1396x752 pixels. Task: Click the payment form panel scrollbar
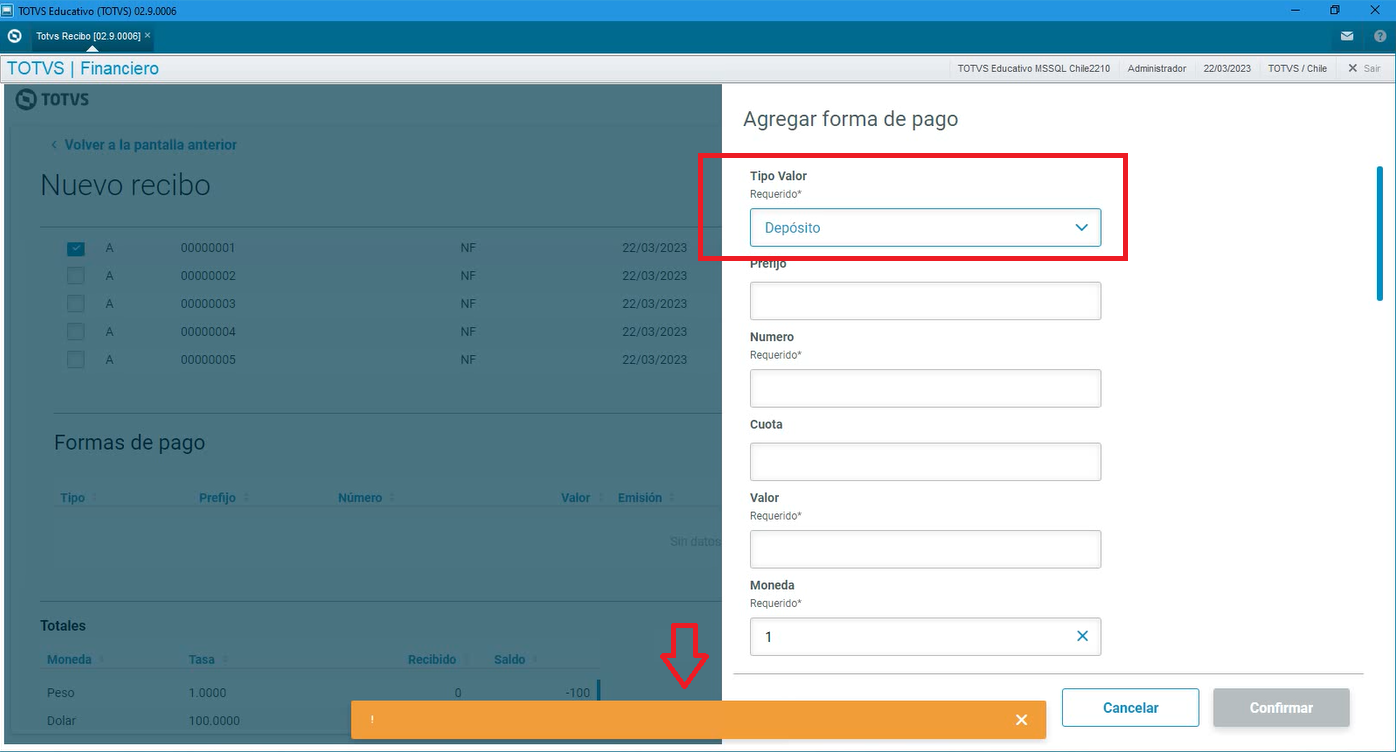1380,233
